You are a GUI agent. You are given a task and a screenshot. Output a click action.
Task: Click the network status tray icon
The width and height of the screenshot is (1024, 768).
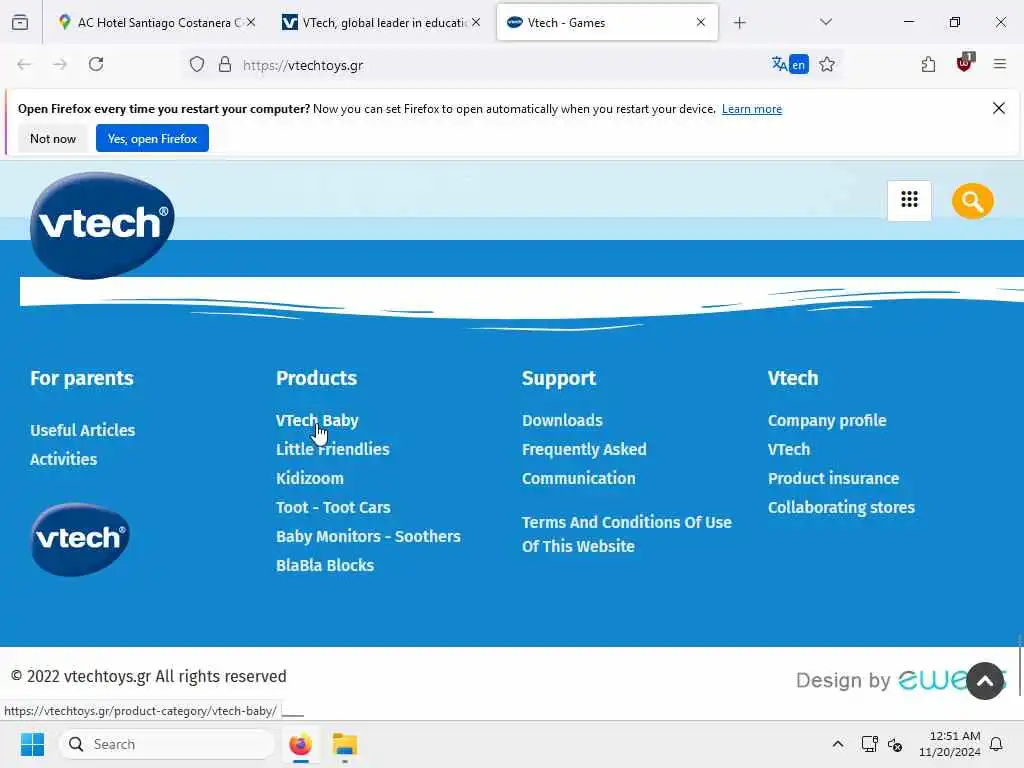[869, 744]
